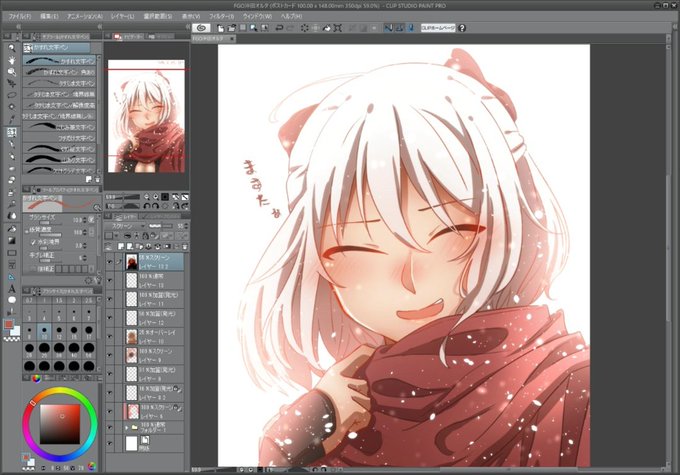Select the folder 1 layer row
This screenshot has height=475, width=680.
tap(144, 427)
